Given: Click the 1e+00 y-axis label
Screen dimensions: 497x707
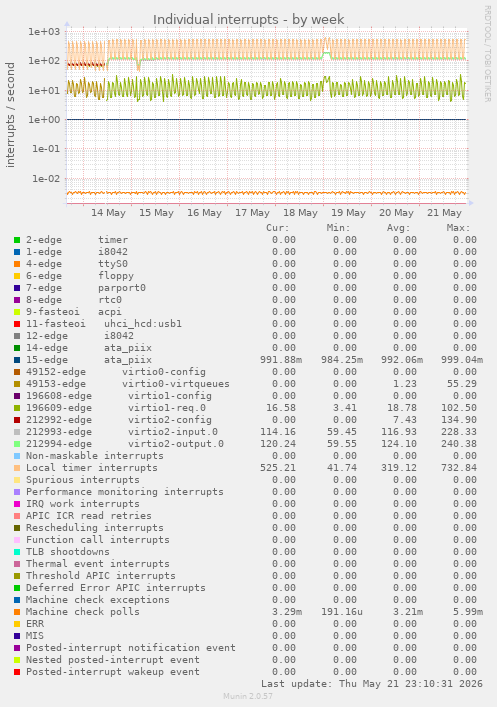Looking at the screenshot, I should coord(44,119).
